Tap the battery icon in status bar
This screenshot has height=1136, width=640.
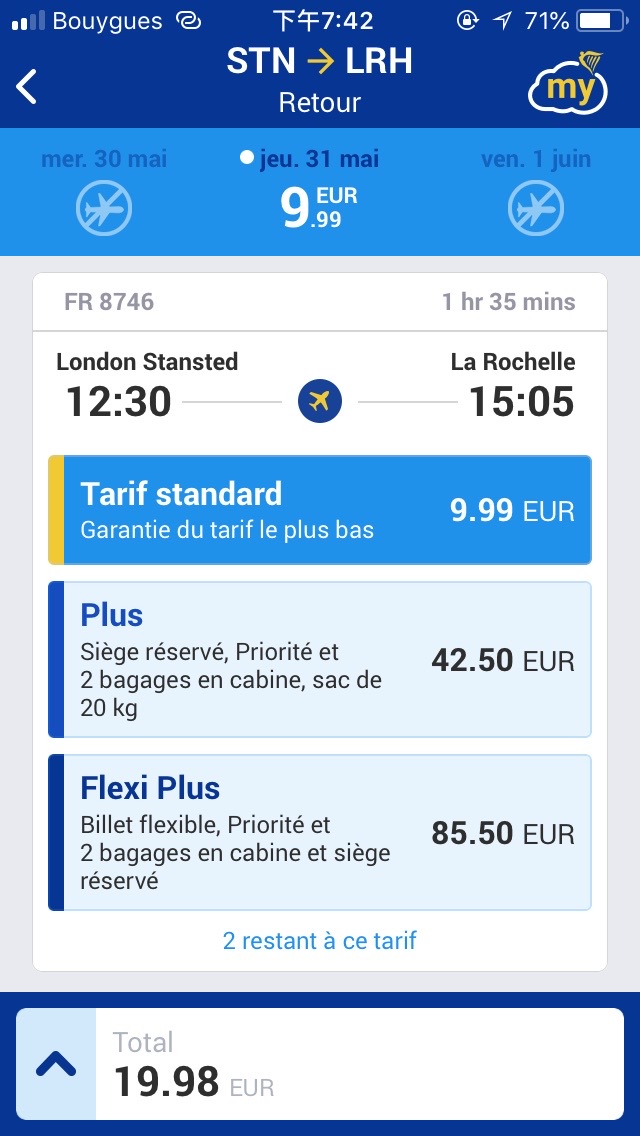tap(600, 21)
